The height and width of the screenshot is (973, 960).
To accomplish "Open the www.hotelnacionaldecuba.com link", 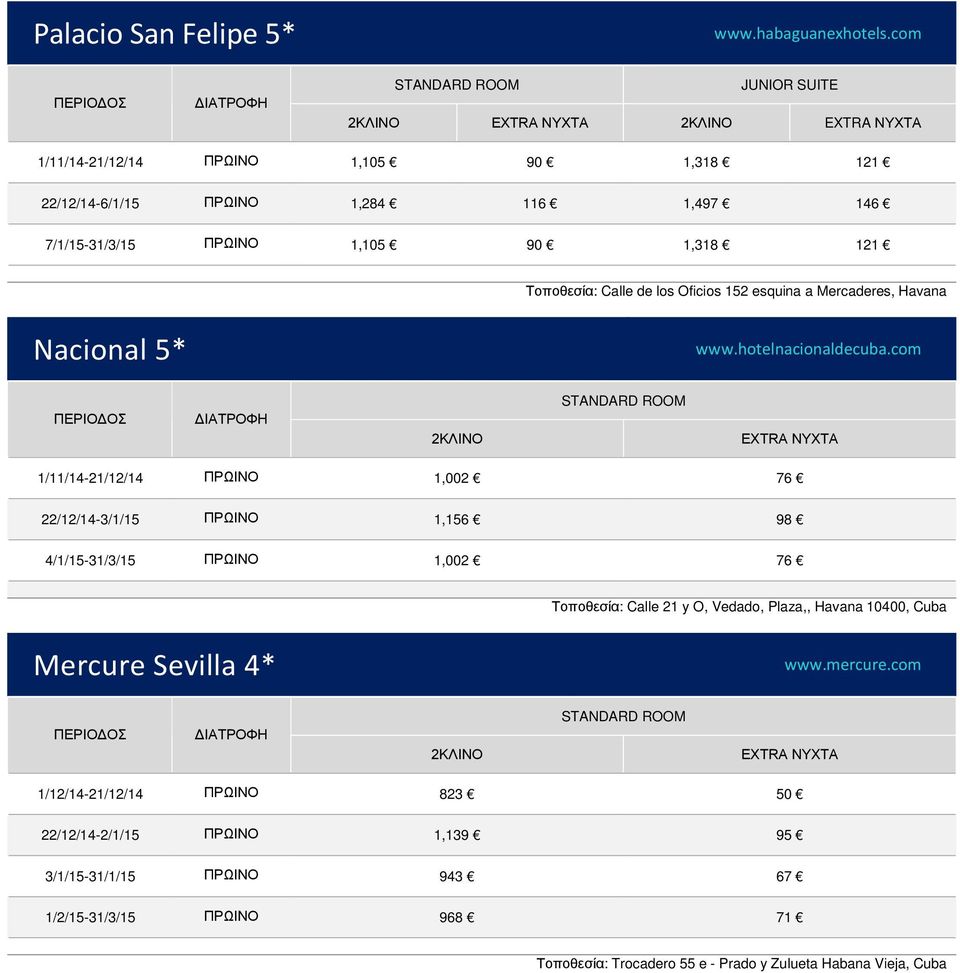I will pyautogui.click(x=808, y=349).
